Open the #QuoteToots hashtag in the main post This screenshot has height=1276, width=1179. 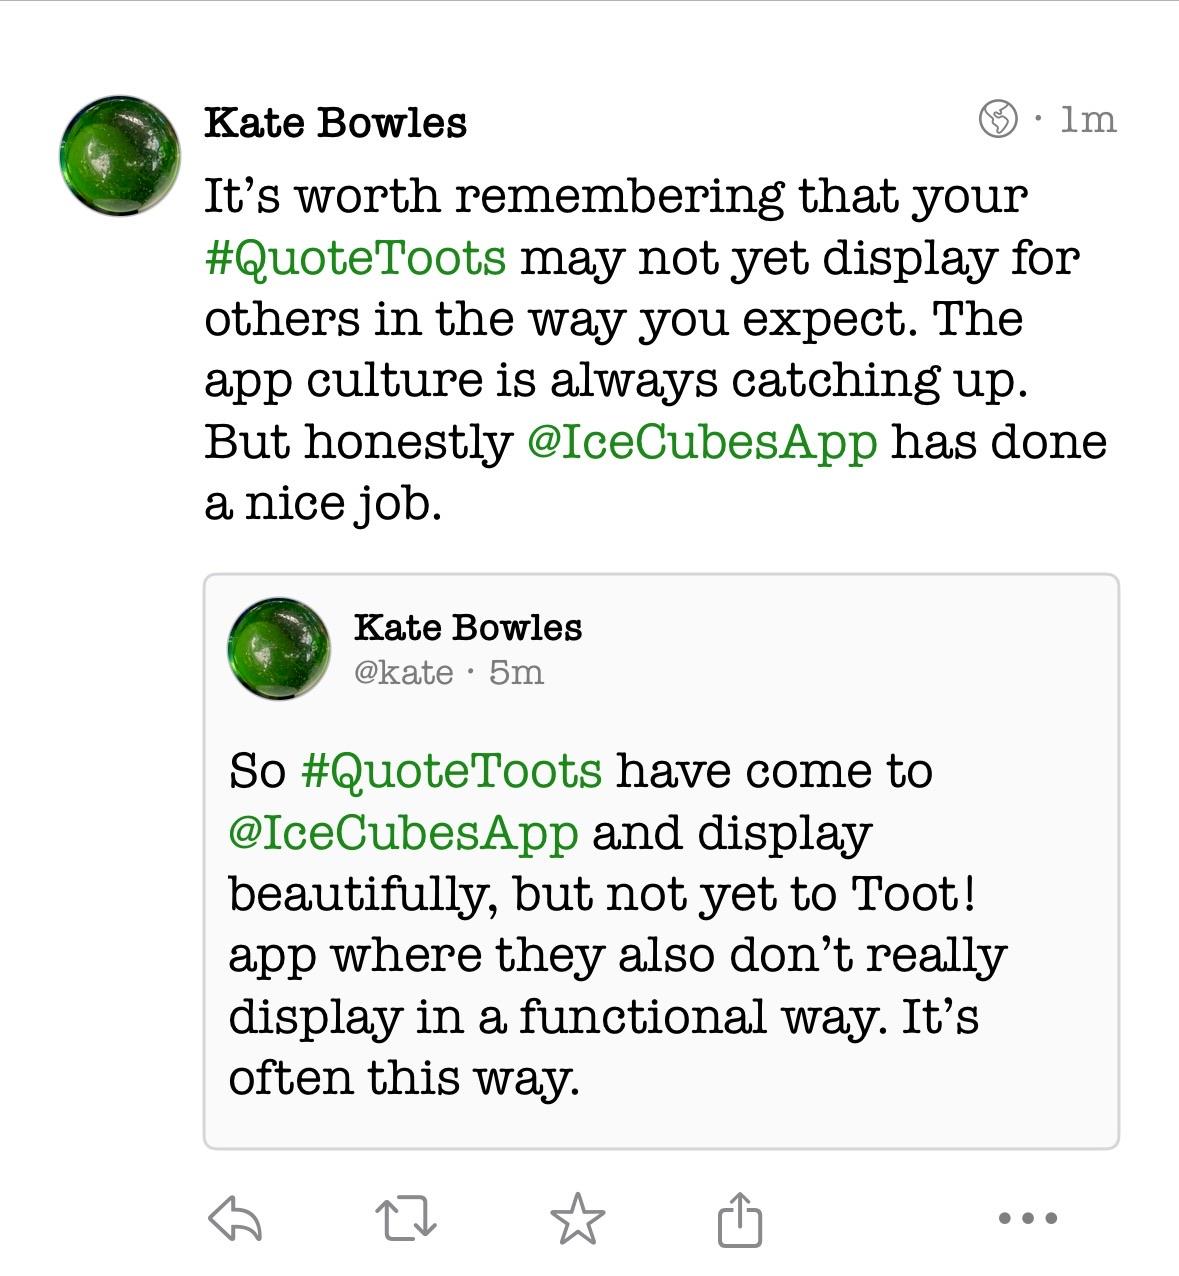pos(356,257)
